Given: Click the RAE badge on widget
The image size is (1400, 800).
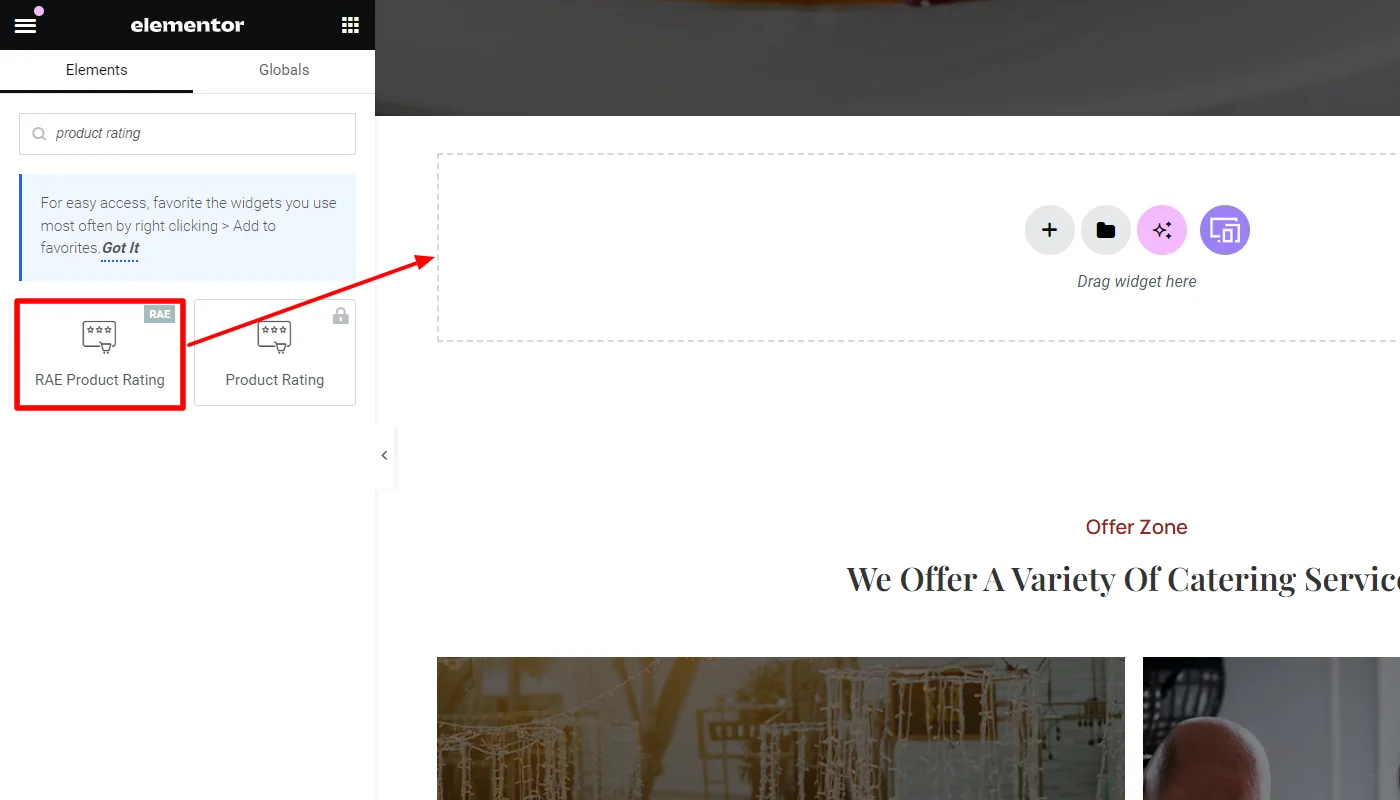Looking at the screenshot, I should pos(160,314).
